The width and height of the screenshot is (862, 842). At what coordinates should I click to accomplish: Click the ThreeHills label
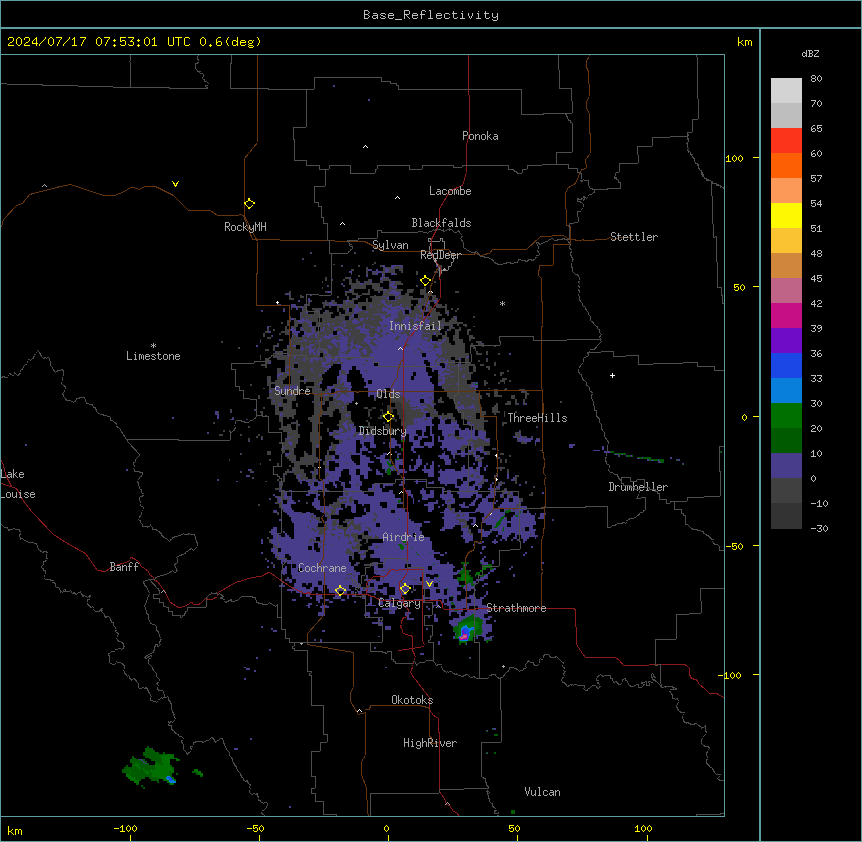tap(537, 418)
